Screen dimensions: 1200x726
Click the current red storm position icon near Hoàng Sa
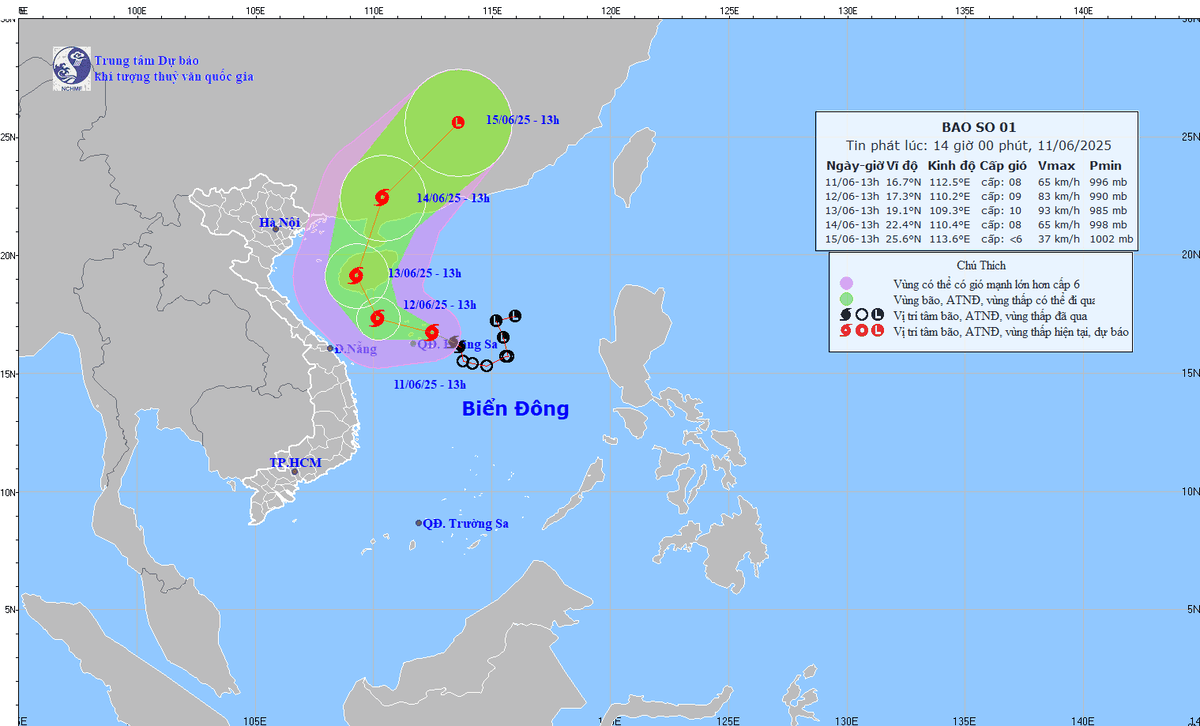pos(431,332)
